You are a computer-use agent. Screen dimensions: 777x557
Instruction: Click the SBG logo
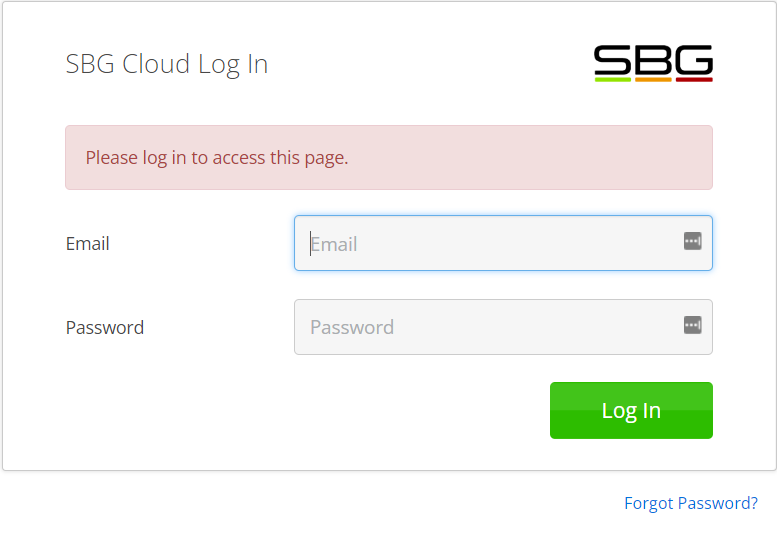click(x=653, y=63)
